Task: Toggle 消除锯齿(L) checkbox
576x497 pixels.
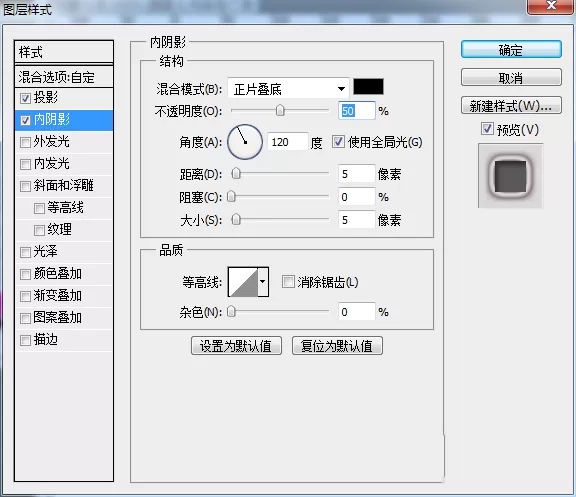Action: (x=288, y=282)
